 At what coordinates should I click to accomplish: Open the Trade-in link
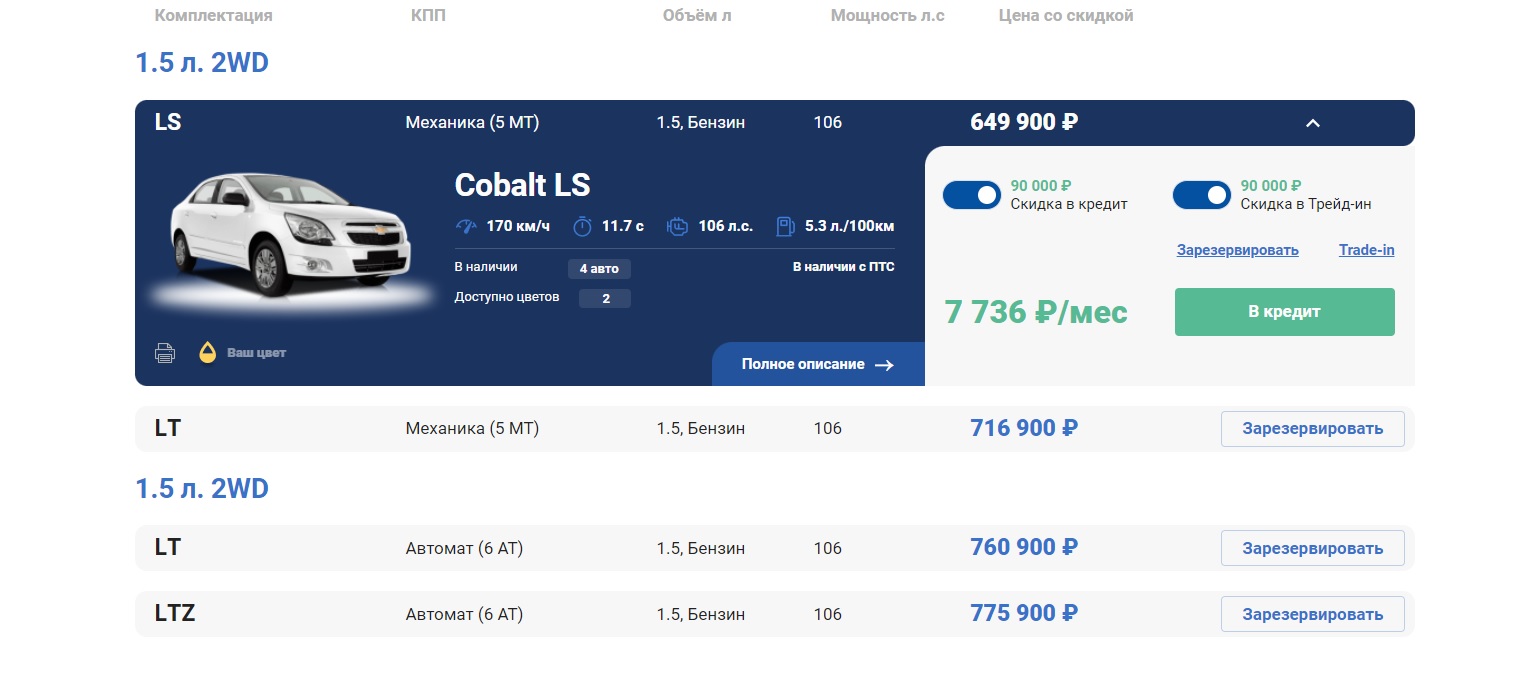click(x=1366, y=250)
